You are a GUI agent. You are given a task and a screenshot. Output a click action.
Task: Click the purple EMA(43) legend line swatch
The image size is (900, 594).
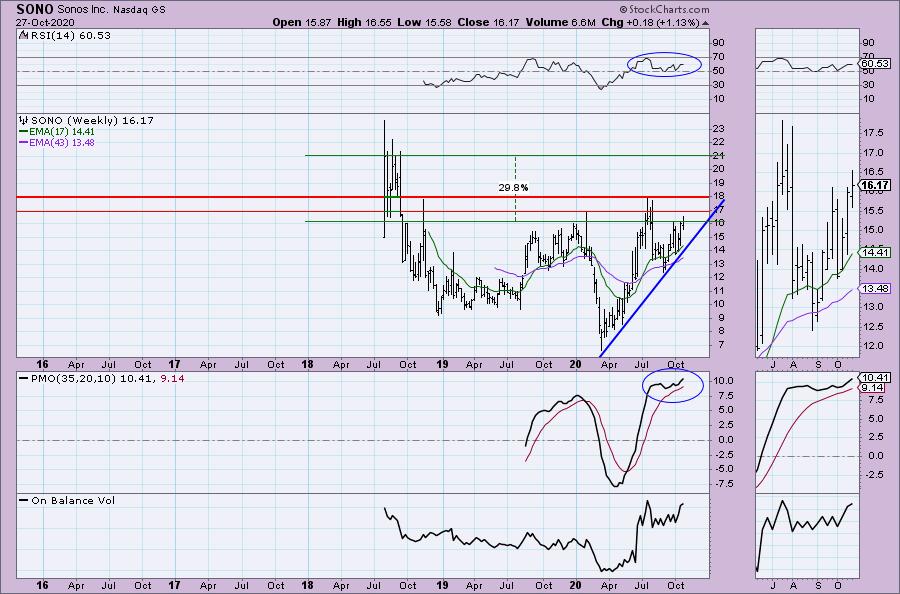pos(24,142)
